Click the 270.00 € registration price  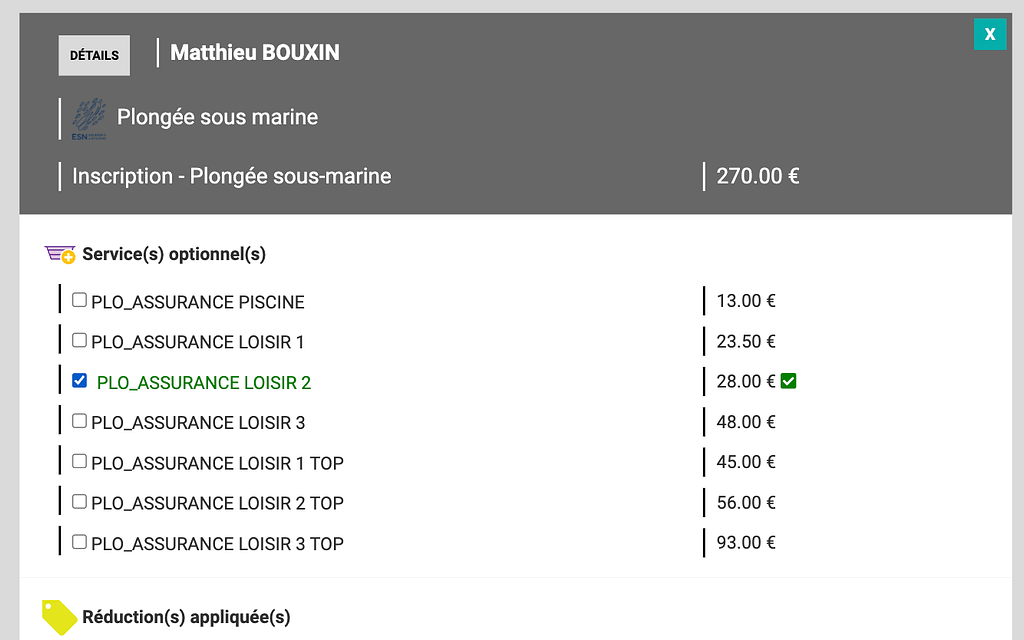pyautogui.click(x=757, y=177)
